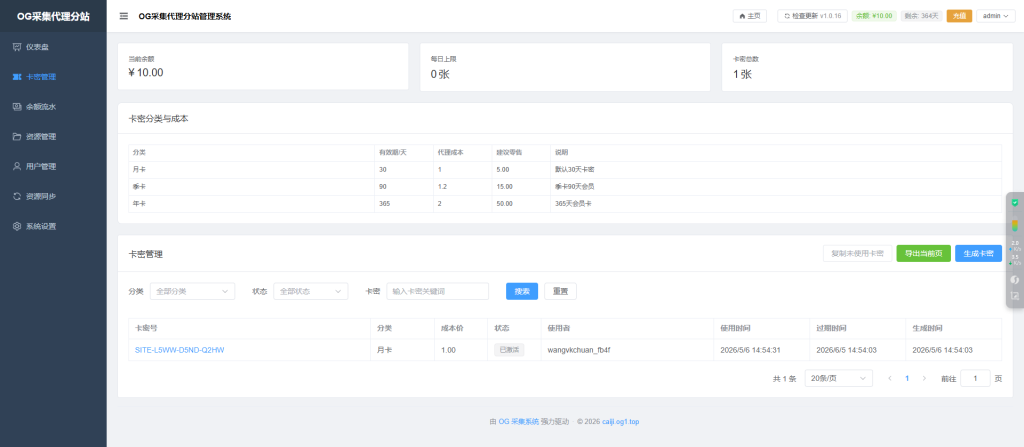Open 系统设置 in the sidebar

click(53, 226)
